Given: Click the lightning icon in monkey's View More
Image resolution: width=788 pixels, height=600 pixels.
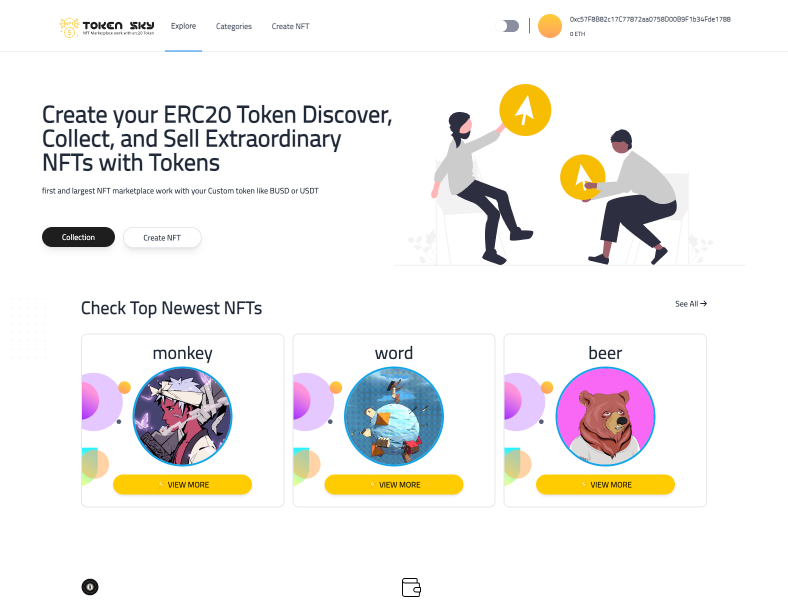Looking at the screenshot, I should 161,485.
